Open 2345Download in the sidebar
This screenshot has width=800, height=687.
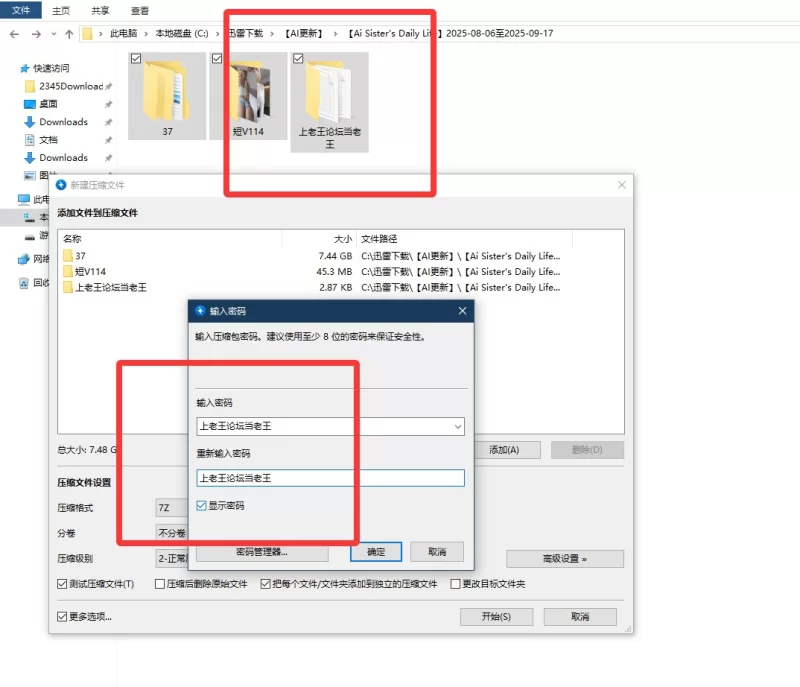click(70, 86)
